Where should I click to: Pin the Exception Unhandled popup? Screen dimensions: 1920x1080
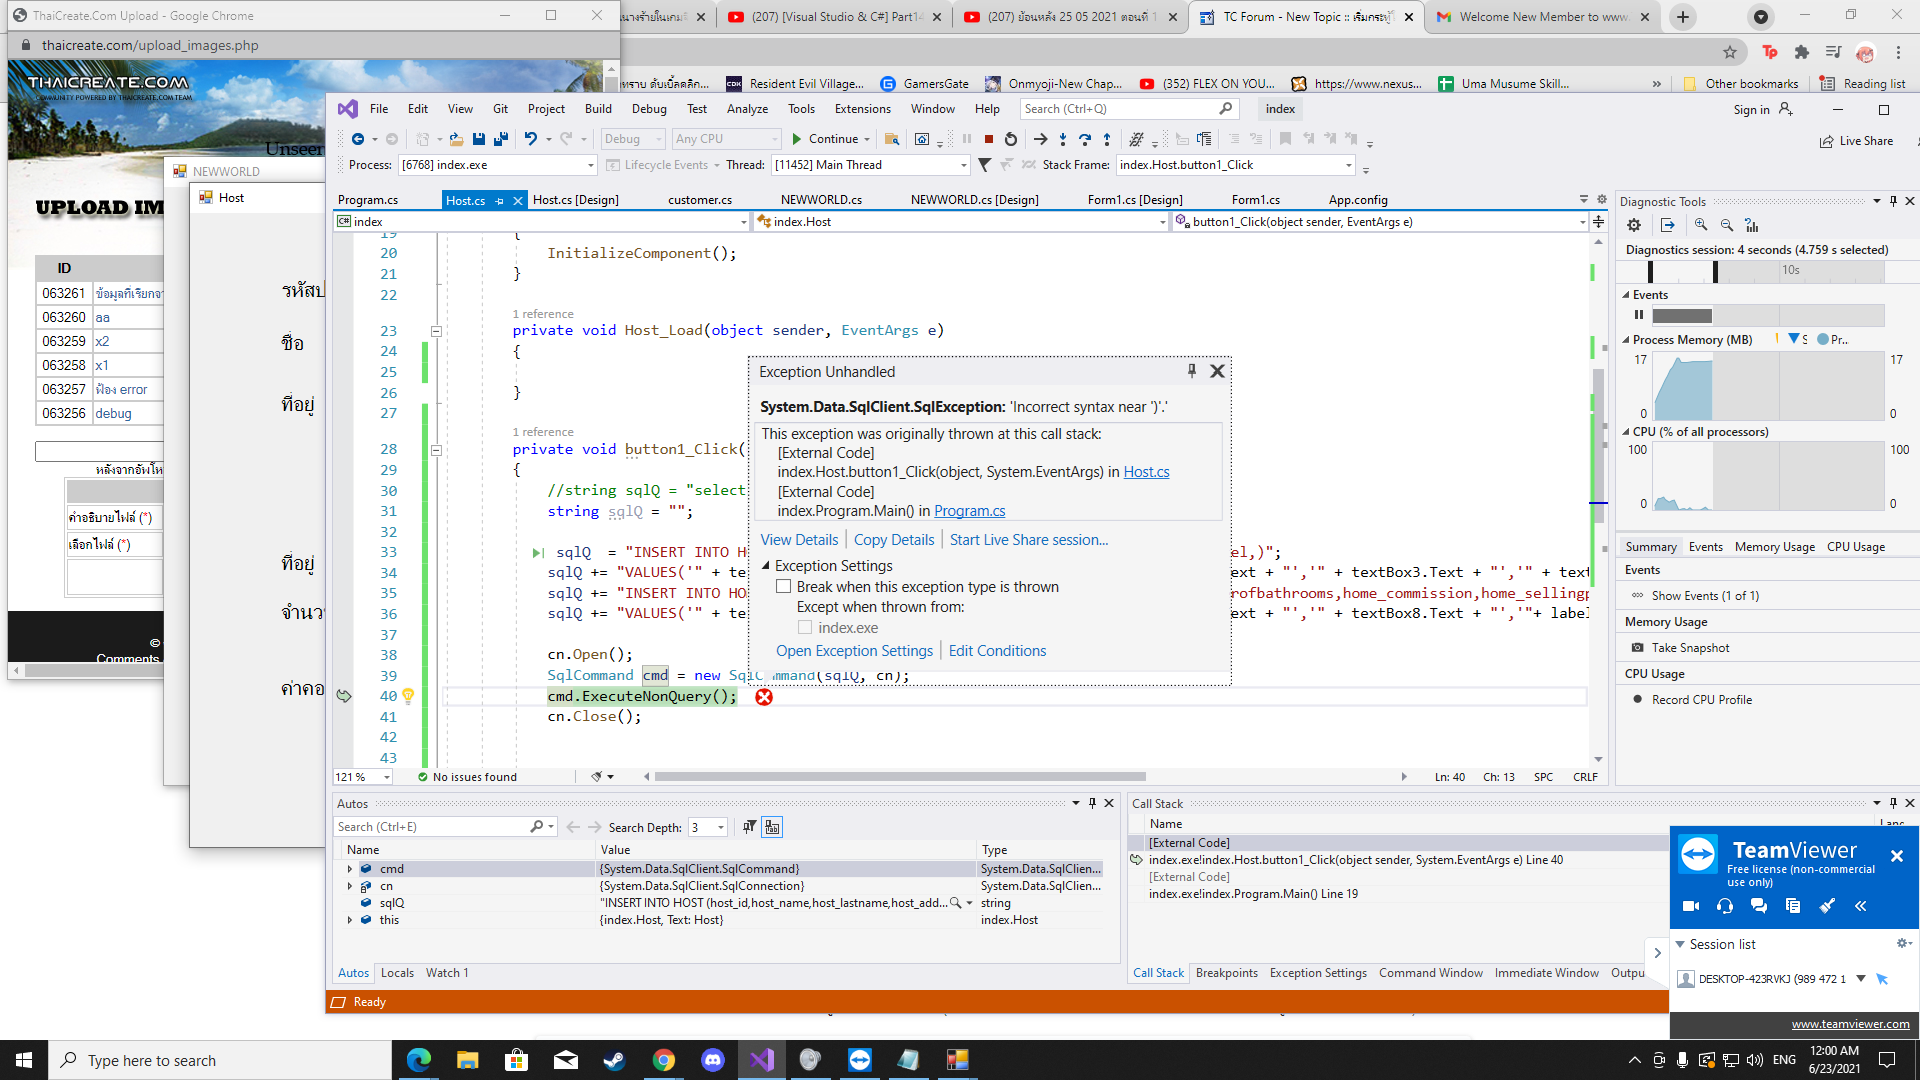point(1191,371)
